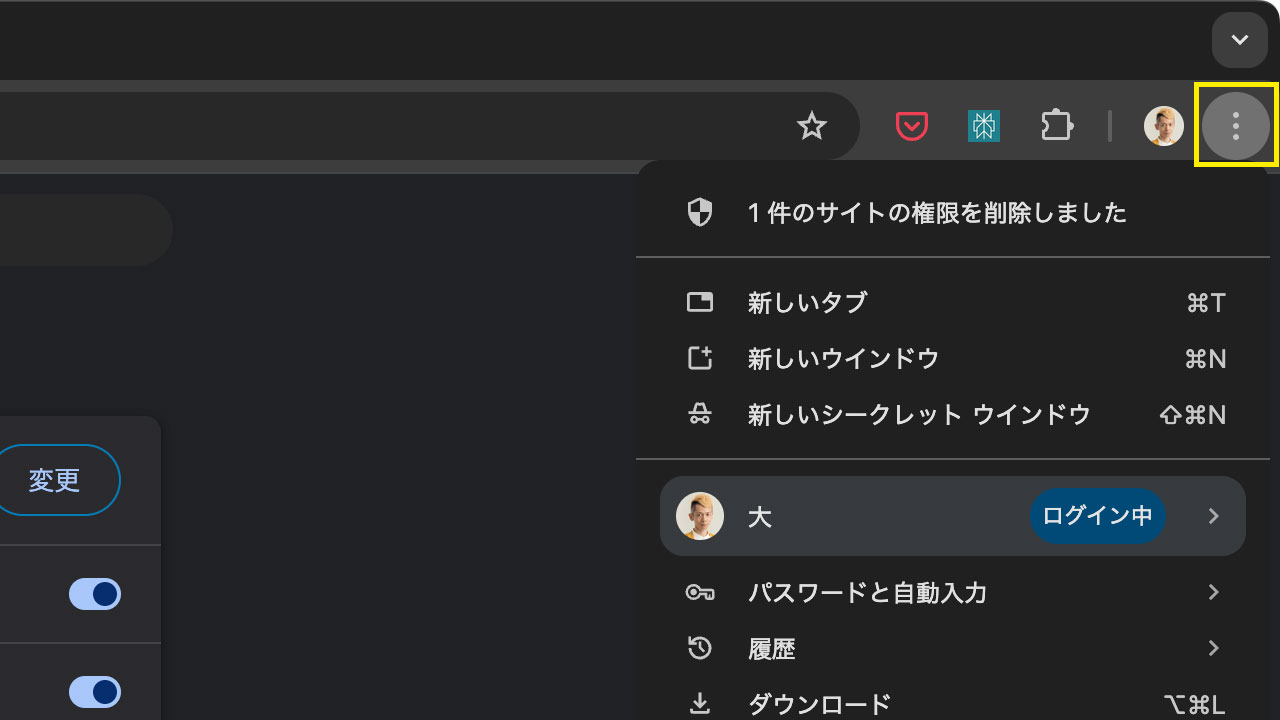Turn off the upper blue toggle switch
The width and height of the screenshot is (1280, 720).
pos(95,594)
